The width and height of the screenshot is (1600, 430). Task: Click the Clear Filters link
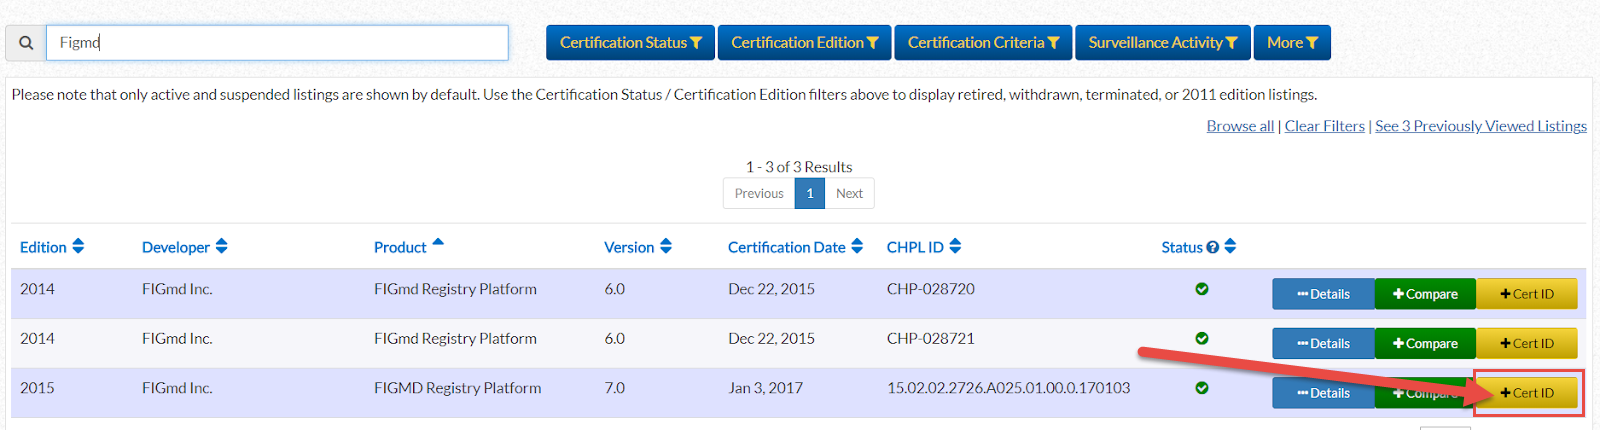1324,126
